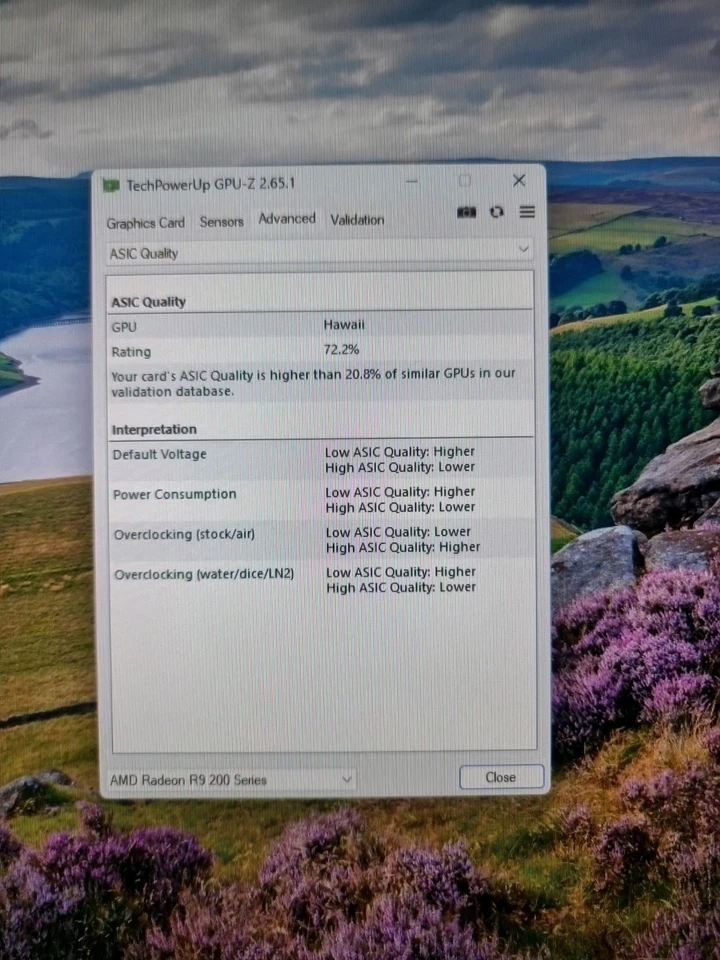Expand the ASIC Quality dropdown
This screenshot has width=720, height=960.
(x=319, y=252)
